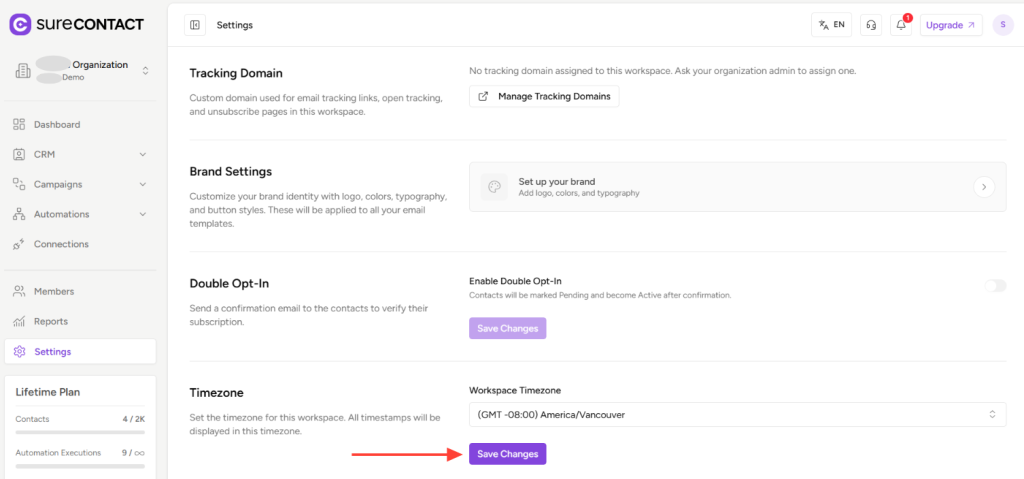Expand the CRM menu chevron
This screenshot has height=479, width=1024.
click(143, 154)
